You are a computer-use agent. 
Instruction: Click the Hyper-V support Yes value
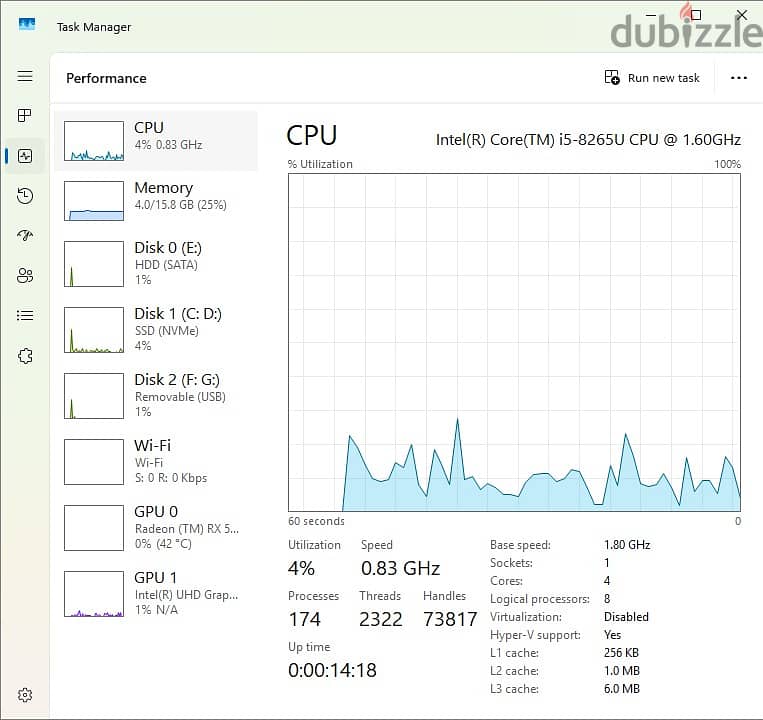pyautogui.click(x=612, y=635)
